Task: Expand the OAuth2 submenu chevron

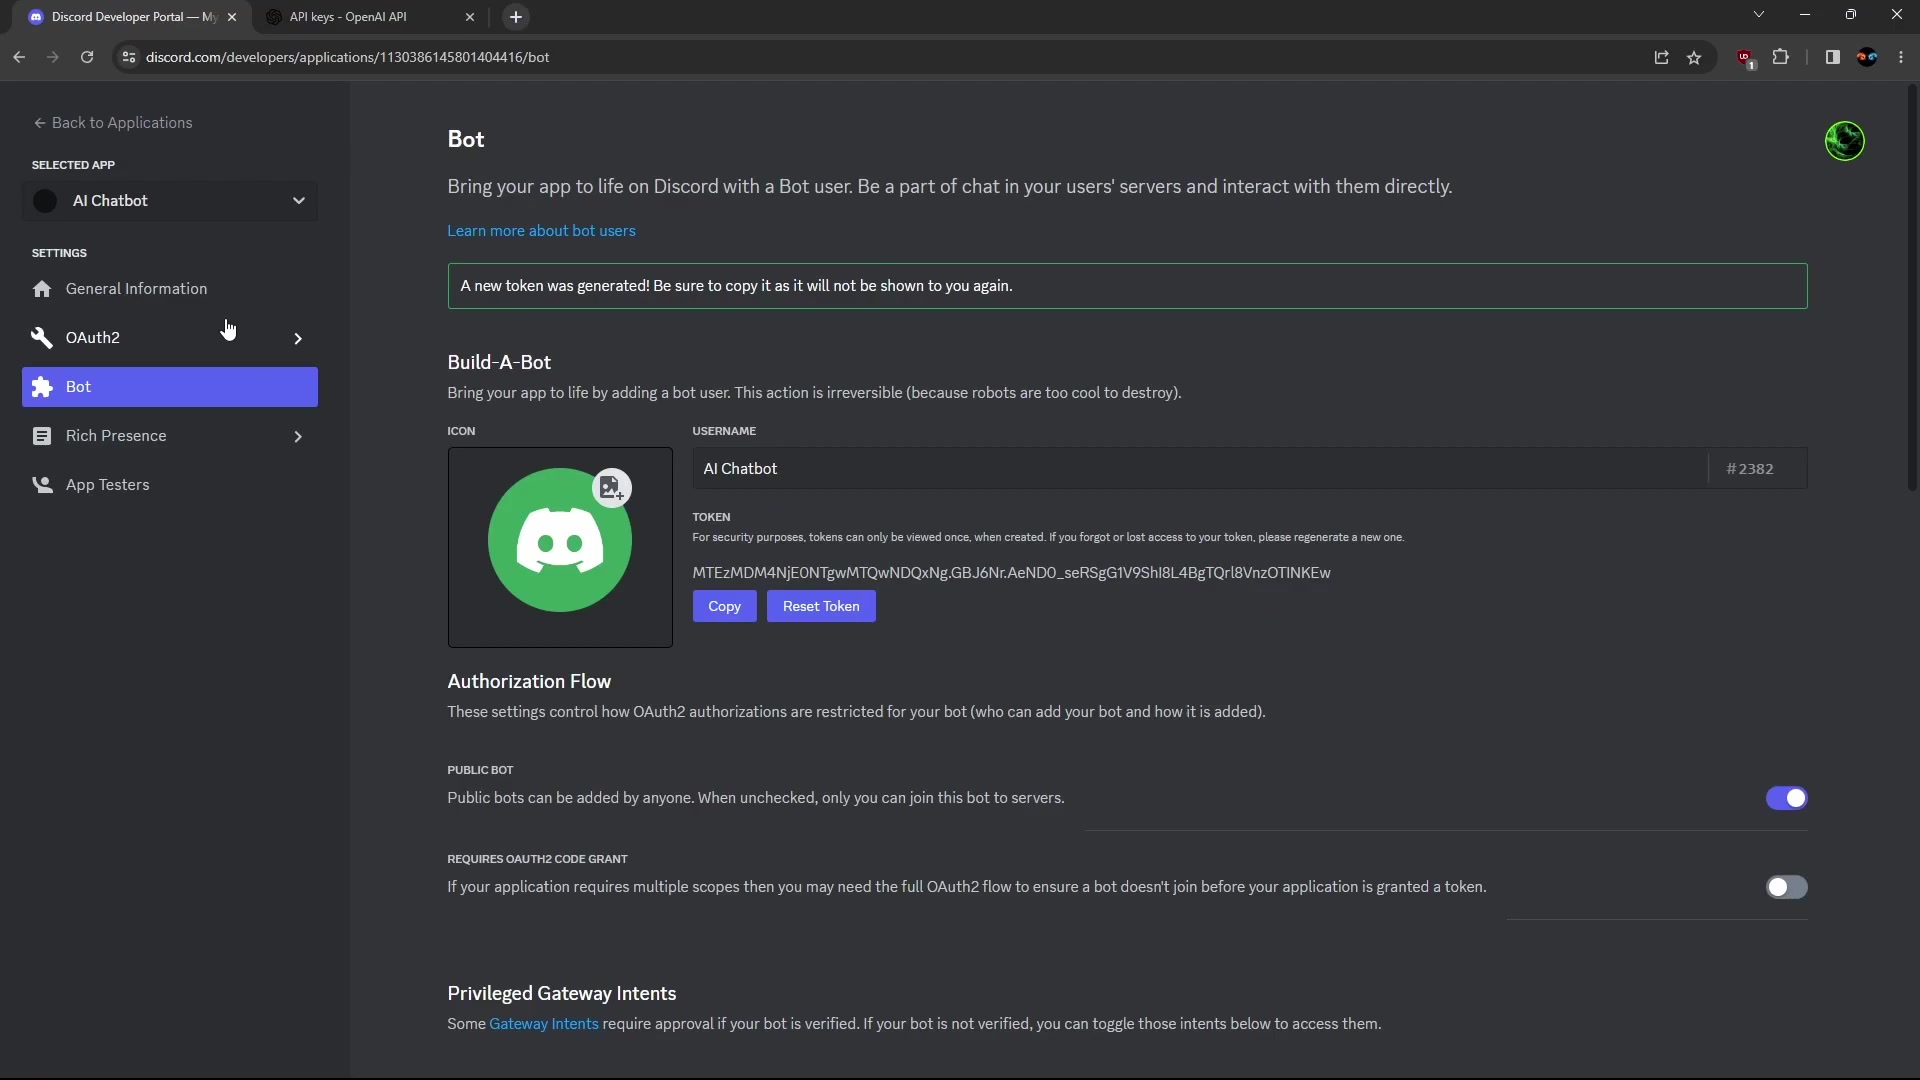Action: pyautogui.click(x=298, y=339)
